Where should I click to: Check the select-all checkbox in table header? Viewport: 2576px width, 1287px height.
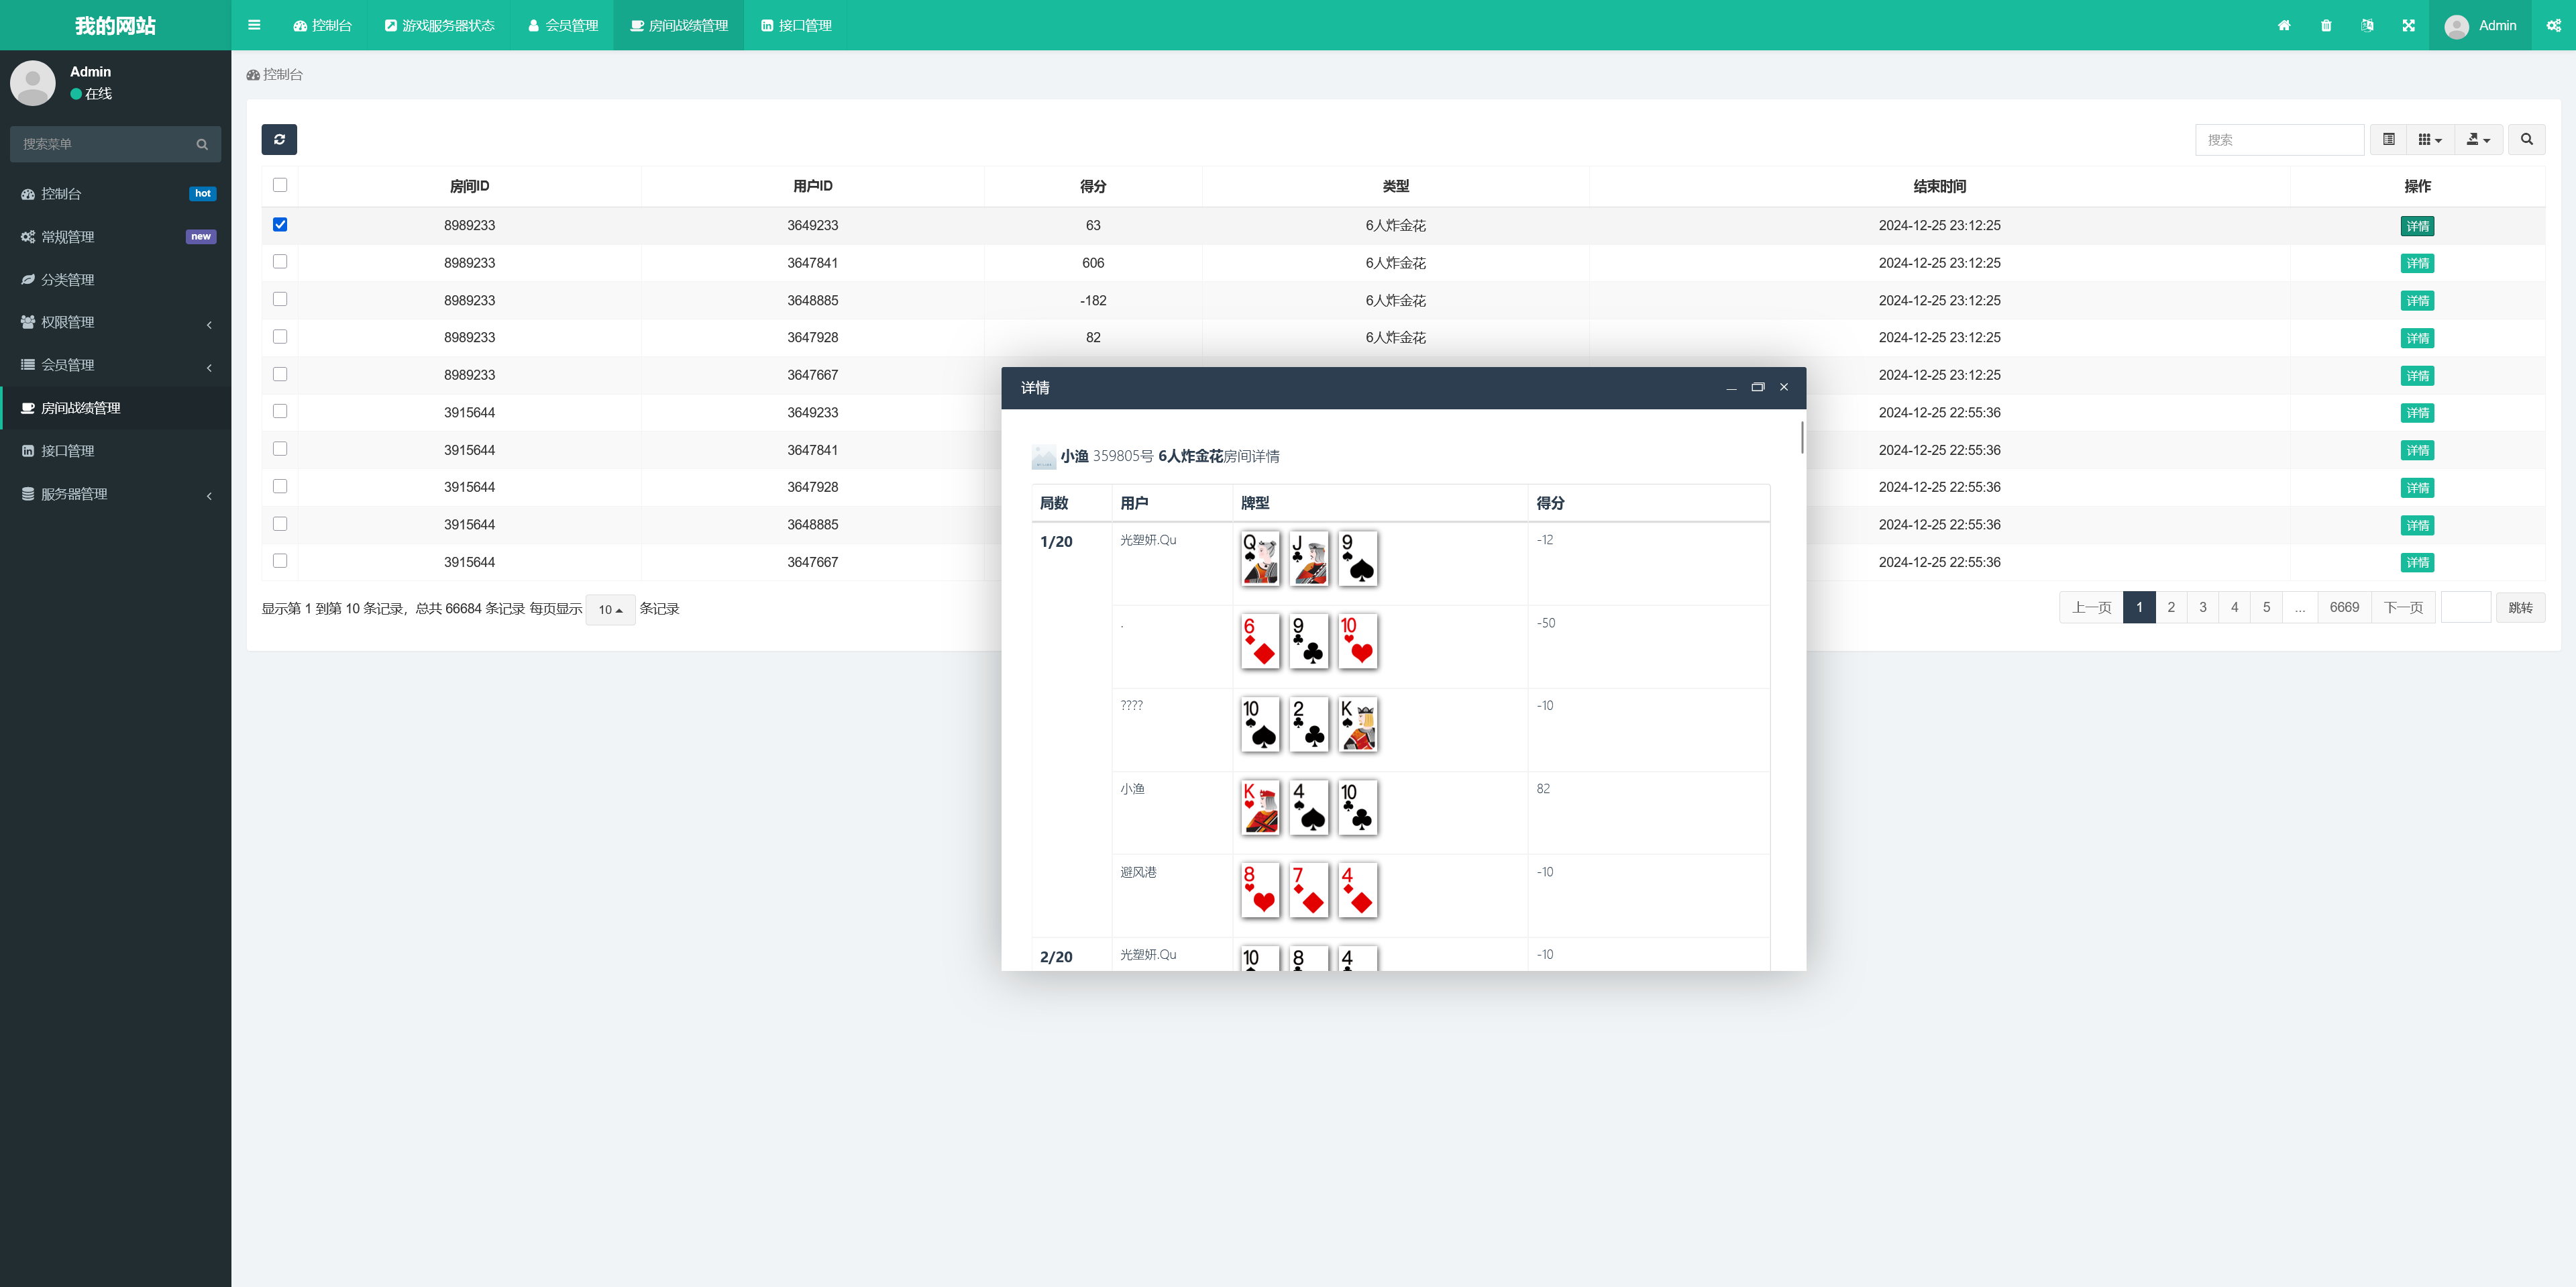(x=280, y=185)
